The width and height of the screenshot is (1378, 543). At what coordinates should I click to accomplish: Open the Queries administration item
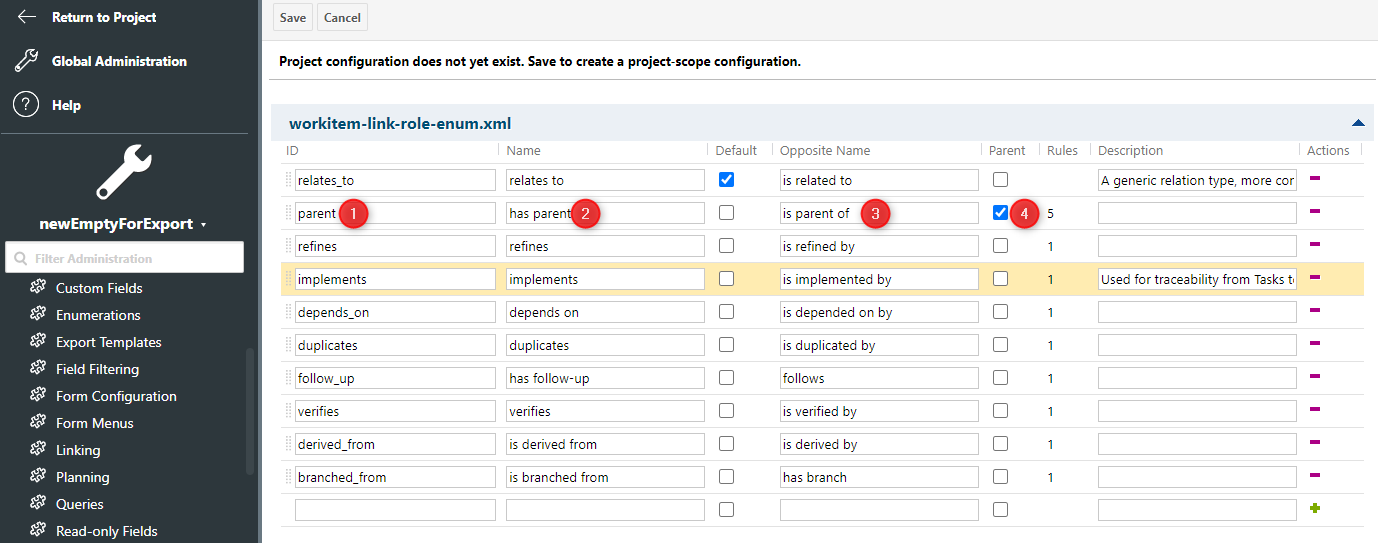coord(80,504)
